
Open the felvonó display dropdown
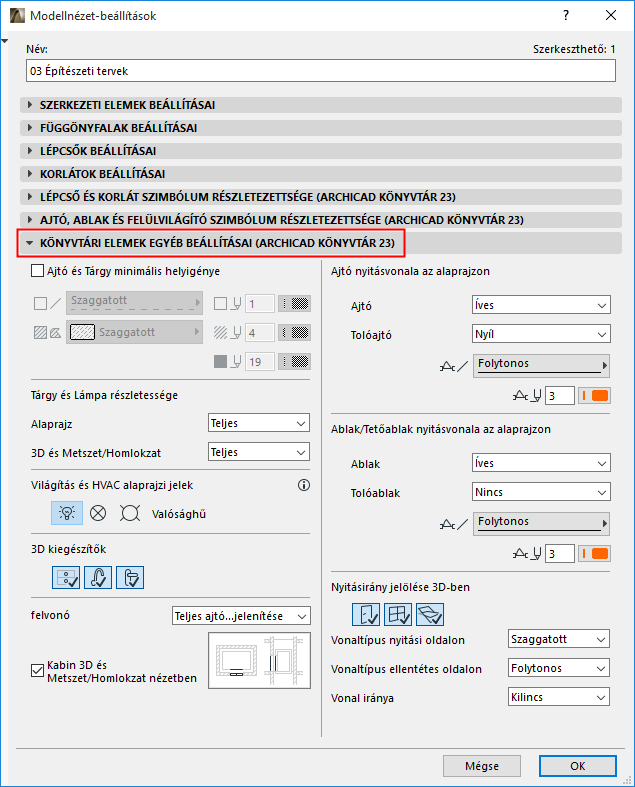pyautogui.click(x=241, y=616)
